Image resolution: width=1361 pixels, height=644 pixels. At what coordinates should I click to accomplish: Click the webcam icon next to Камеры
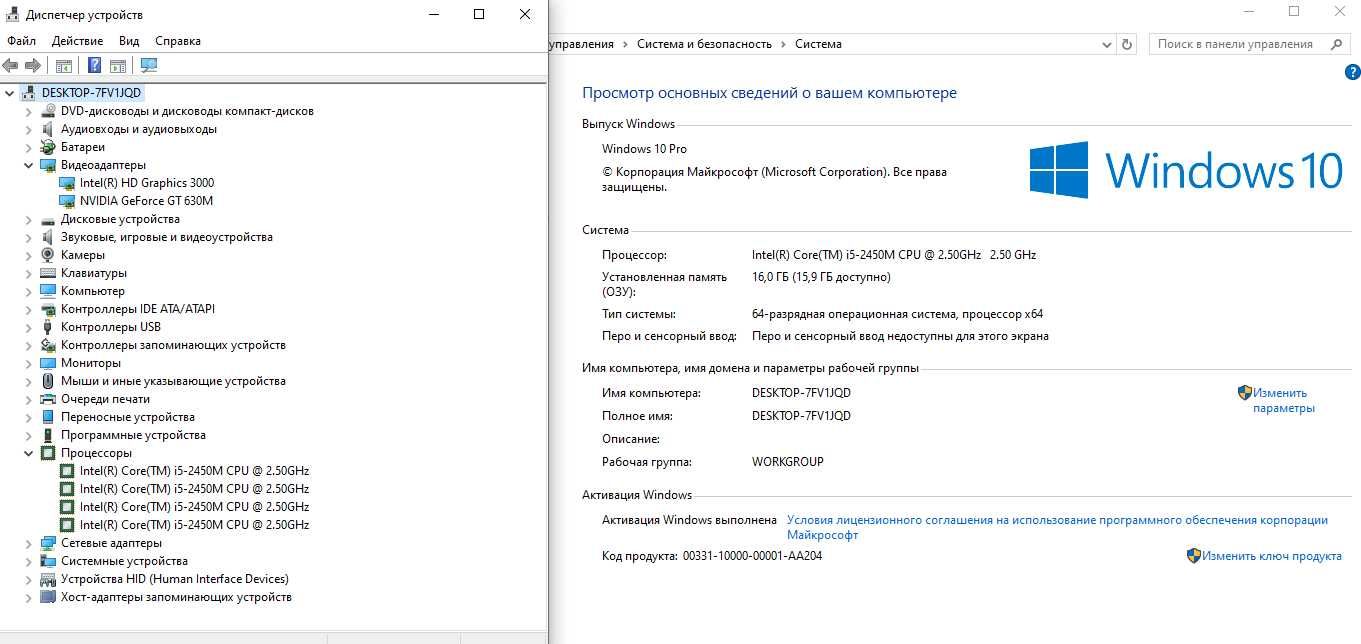tap(48, 255)
